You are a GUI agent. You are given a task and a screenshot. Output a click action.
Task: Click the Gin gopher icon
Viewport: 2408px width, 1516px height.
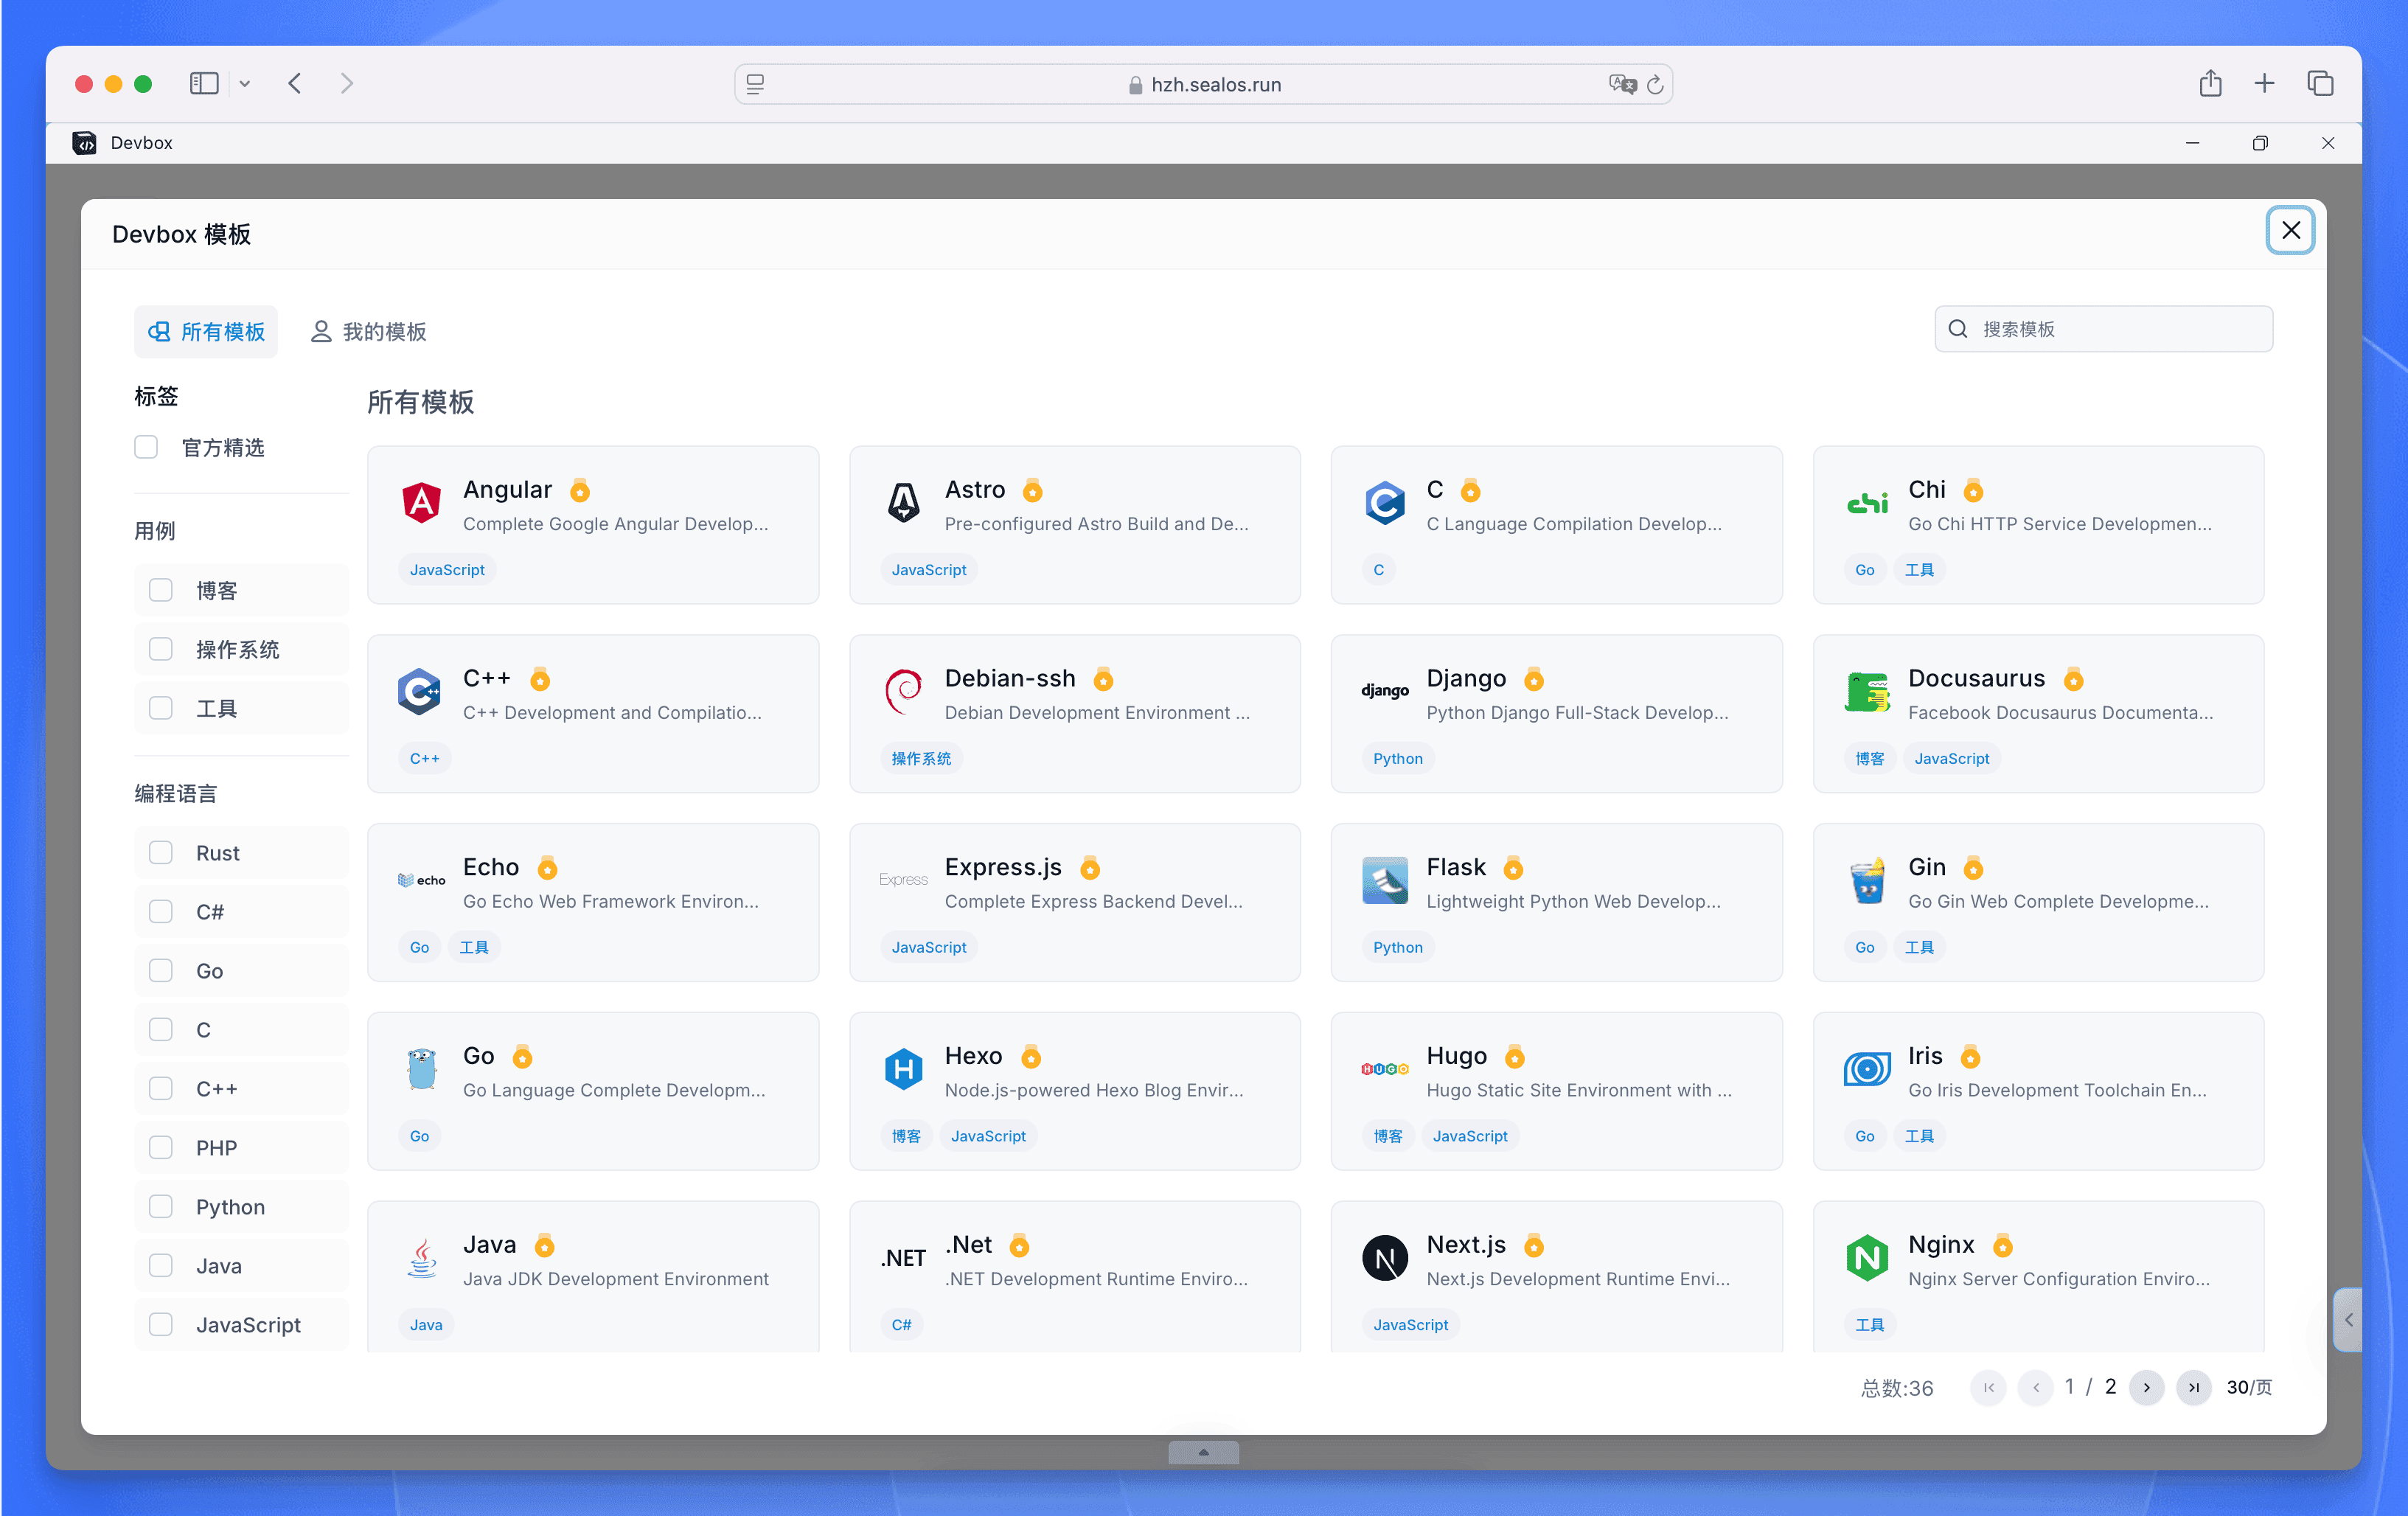(1867, 880)
